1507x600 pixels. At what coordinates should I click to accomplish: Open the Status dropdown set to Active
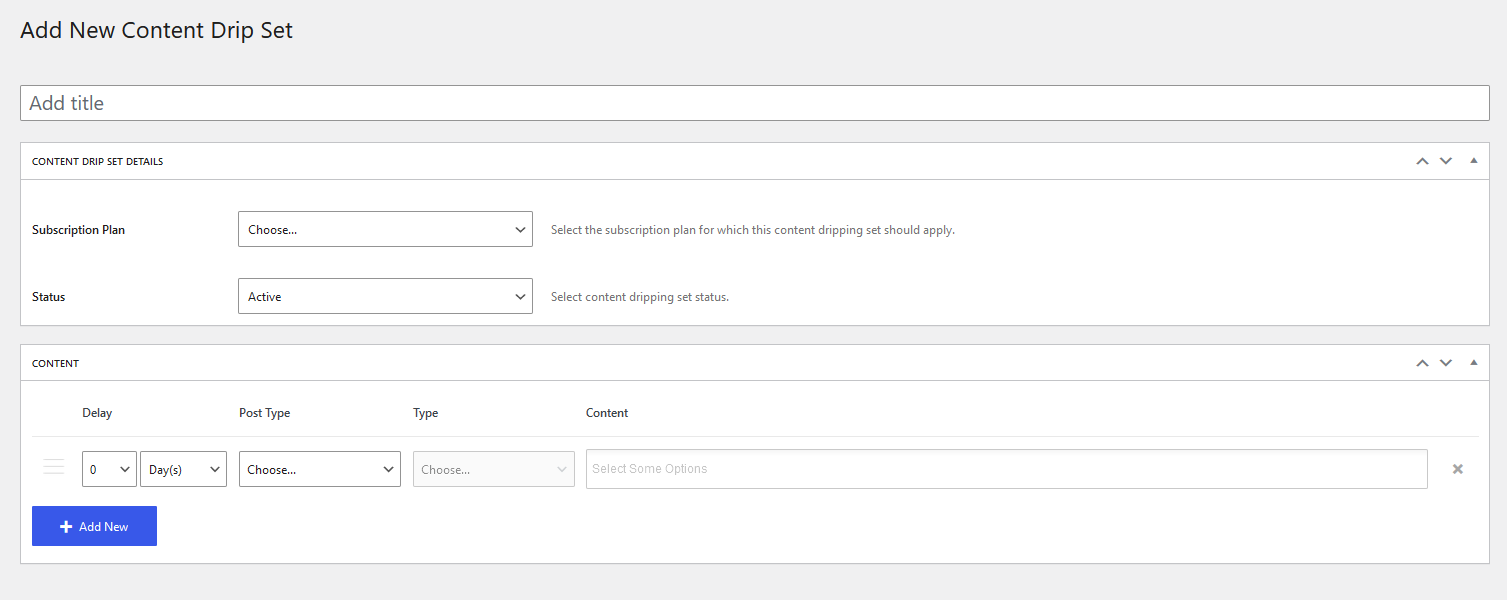(x=385, y=296)
